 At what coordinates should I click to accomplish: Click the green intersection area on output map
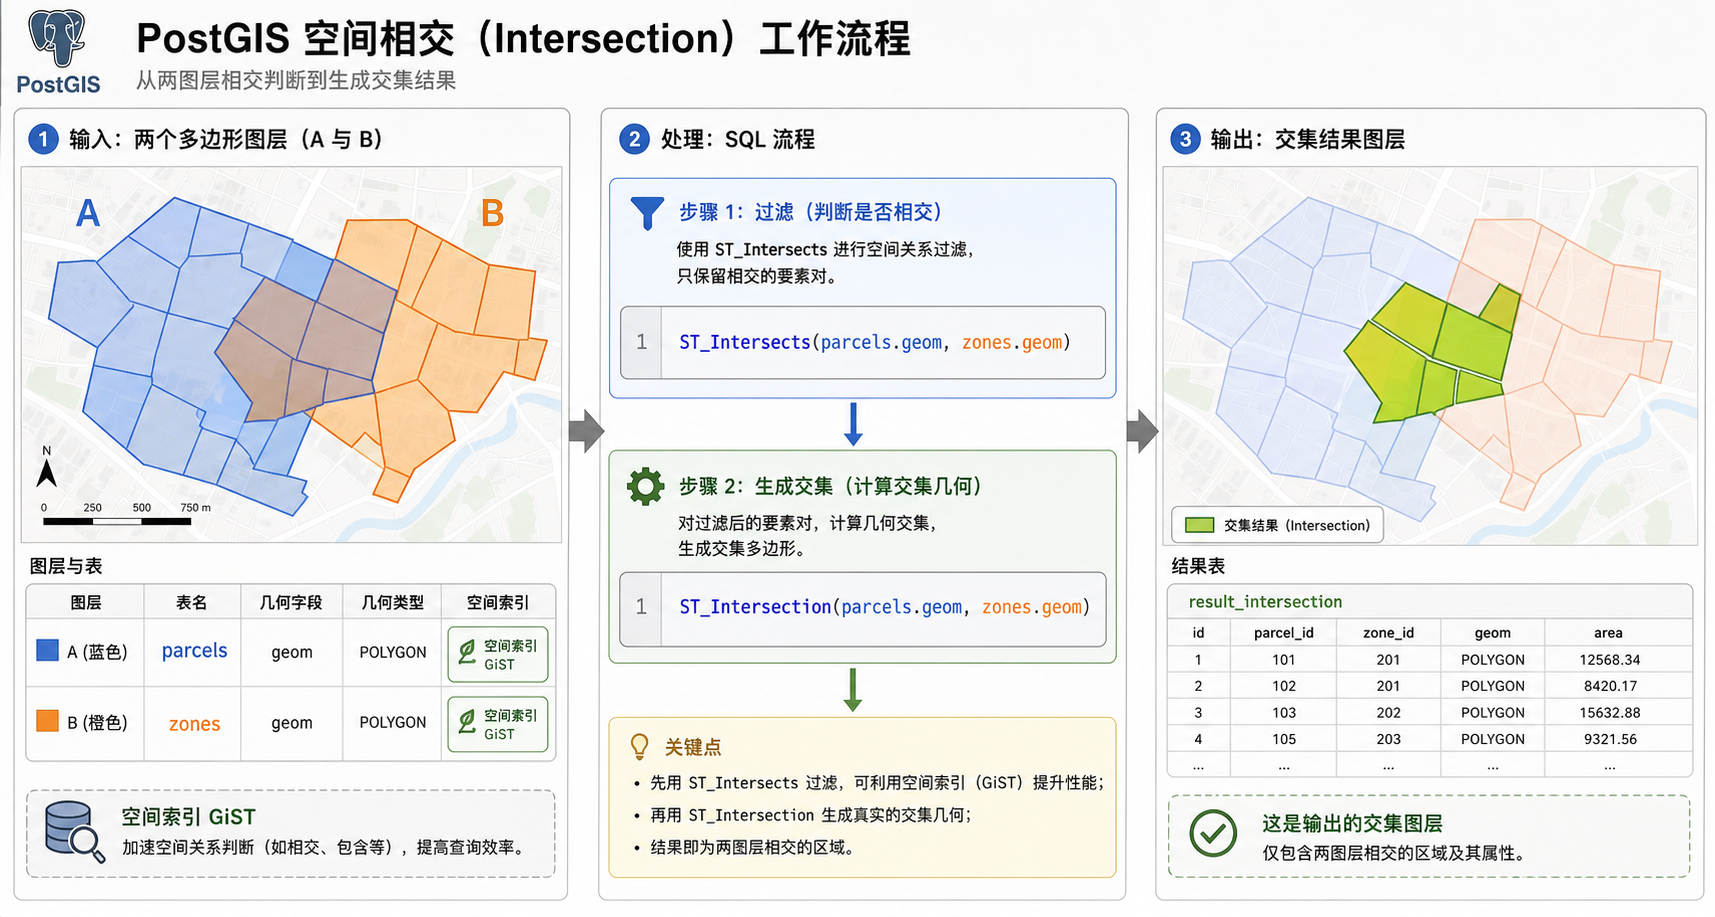coord(1430,355)
